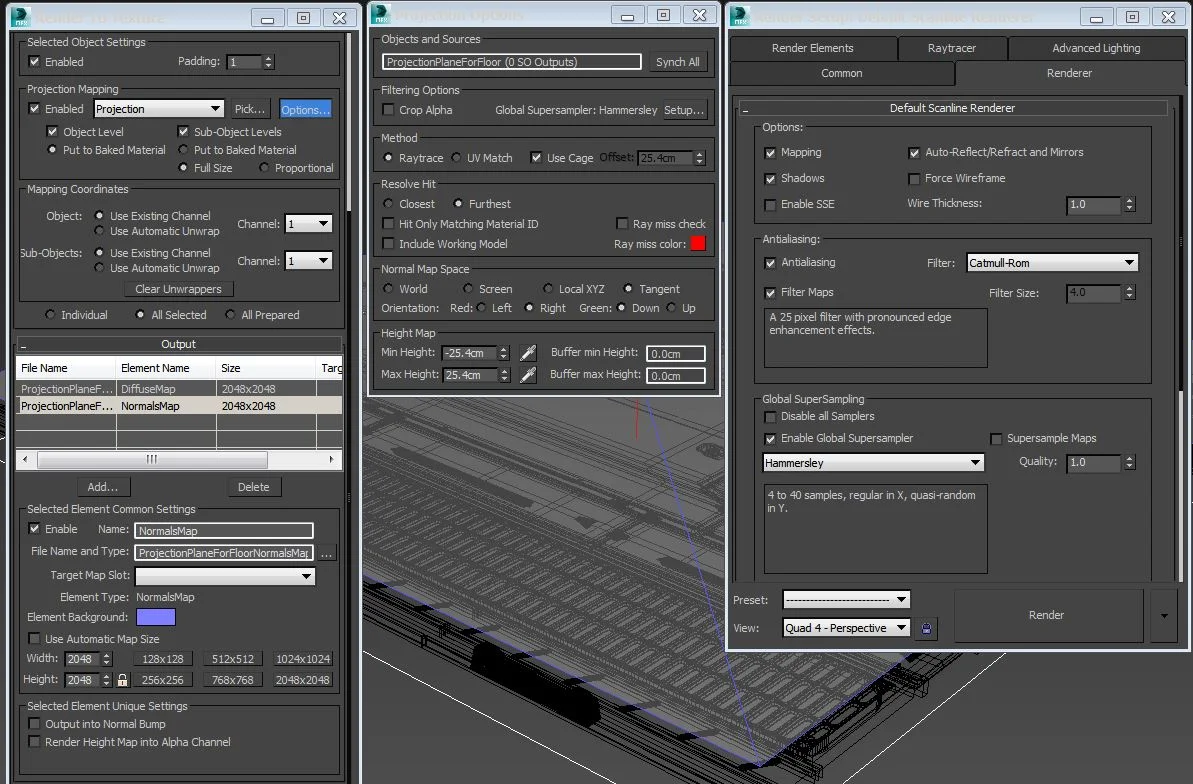Image resolution: width=1193 pixels, height=784 pixels.
Task: Click Buffer min Height input field
Action: pyautogui.click(x=676, y=353)
